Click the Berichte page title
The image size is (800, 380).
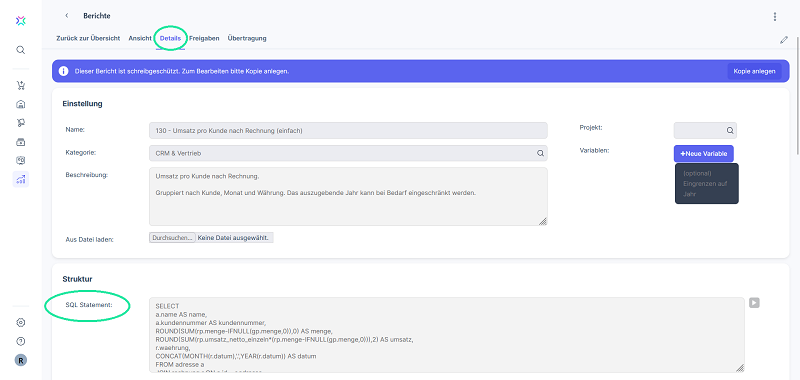point(97,16)
